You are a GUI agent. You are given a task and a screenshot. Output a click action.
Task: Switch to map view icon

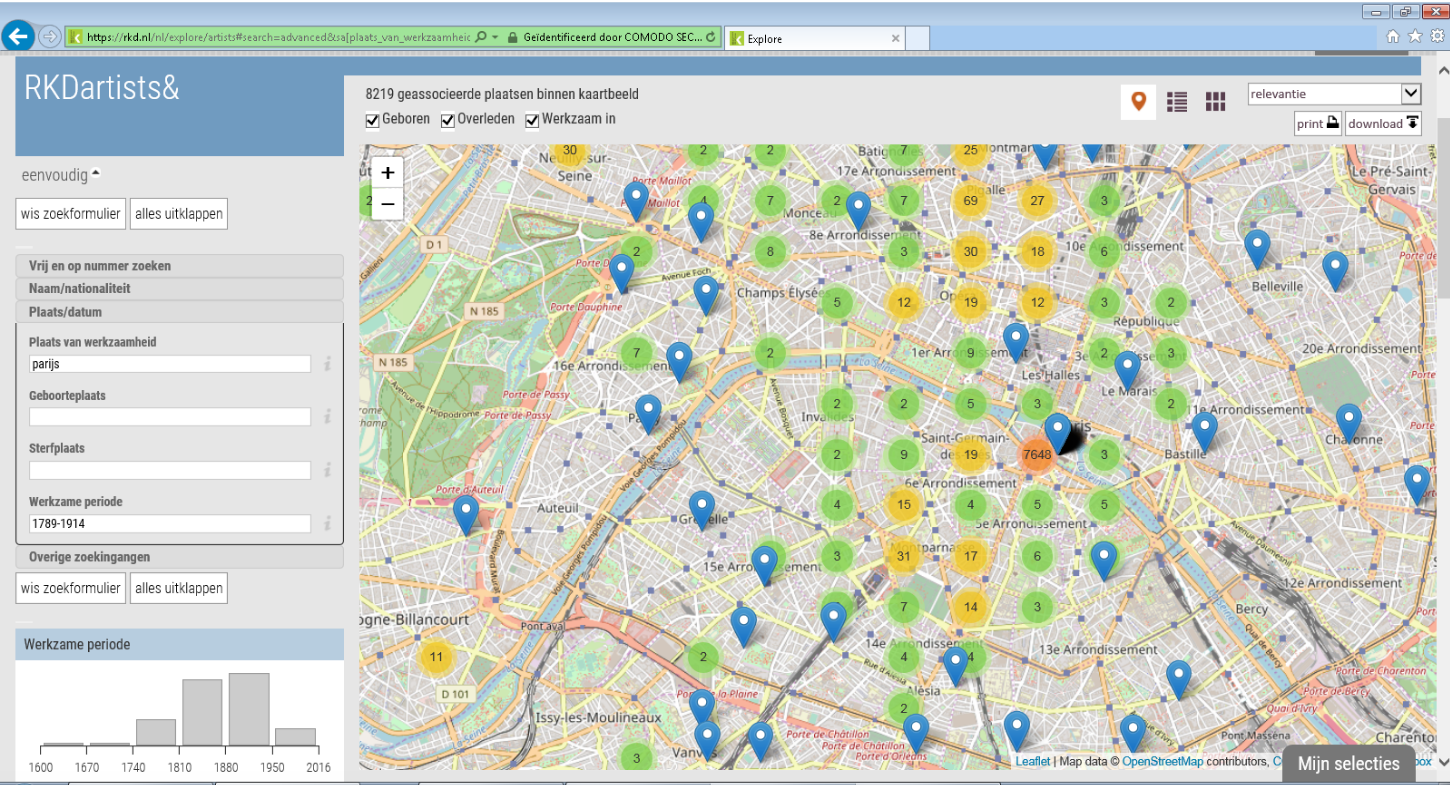click(x=1138, y=101)
